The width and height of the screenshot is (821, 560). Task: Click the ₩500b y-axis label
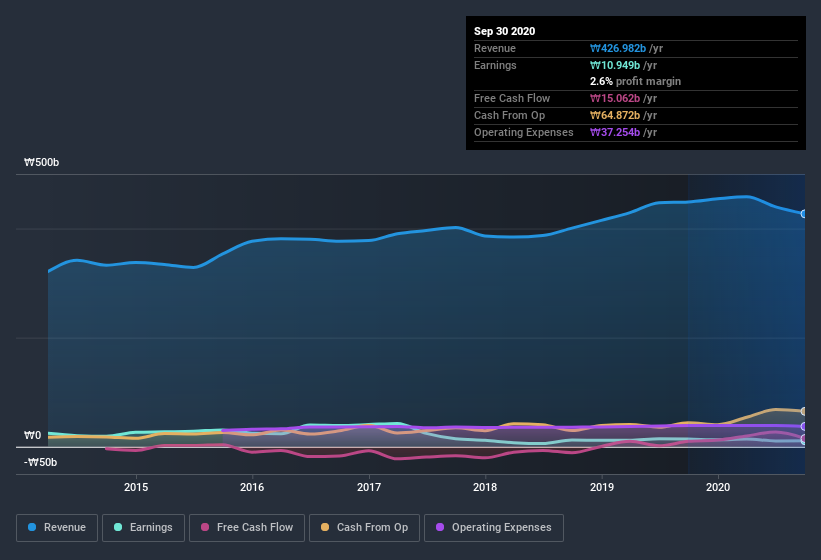coord(41,162)
